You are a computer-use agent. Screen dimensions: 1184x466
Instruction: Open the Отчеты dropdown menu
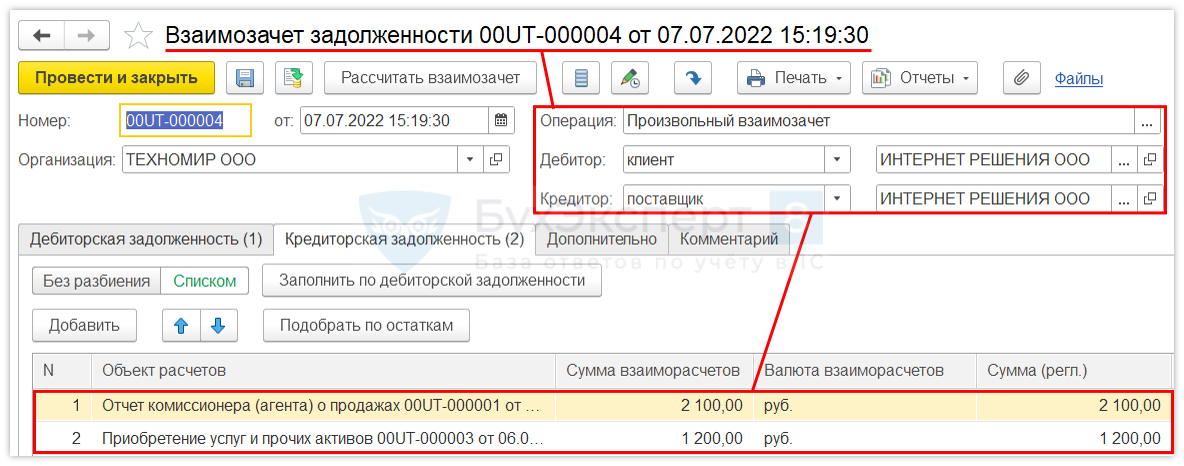point(920,78)
